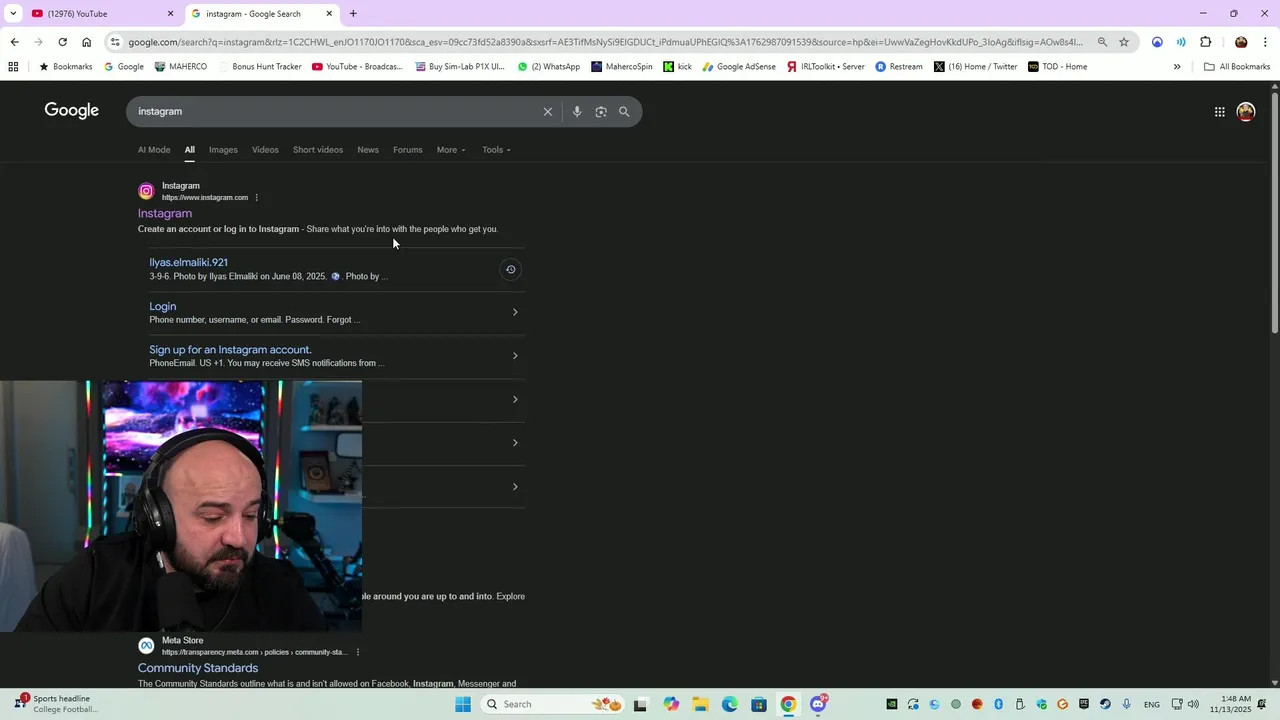
Task: Switch to AI Mode tab
Action: (154, 150)
